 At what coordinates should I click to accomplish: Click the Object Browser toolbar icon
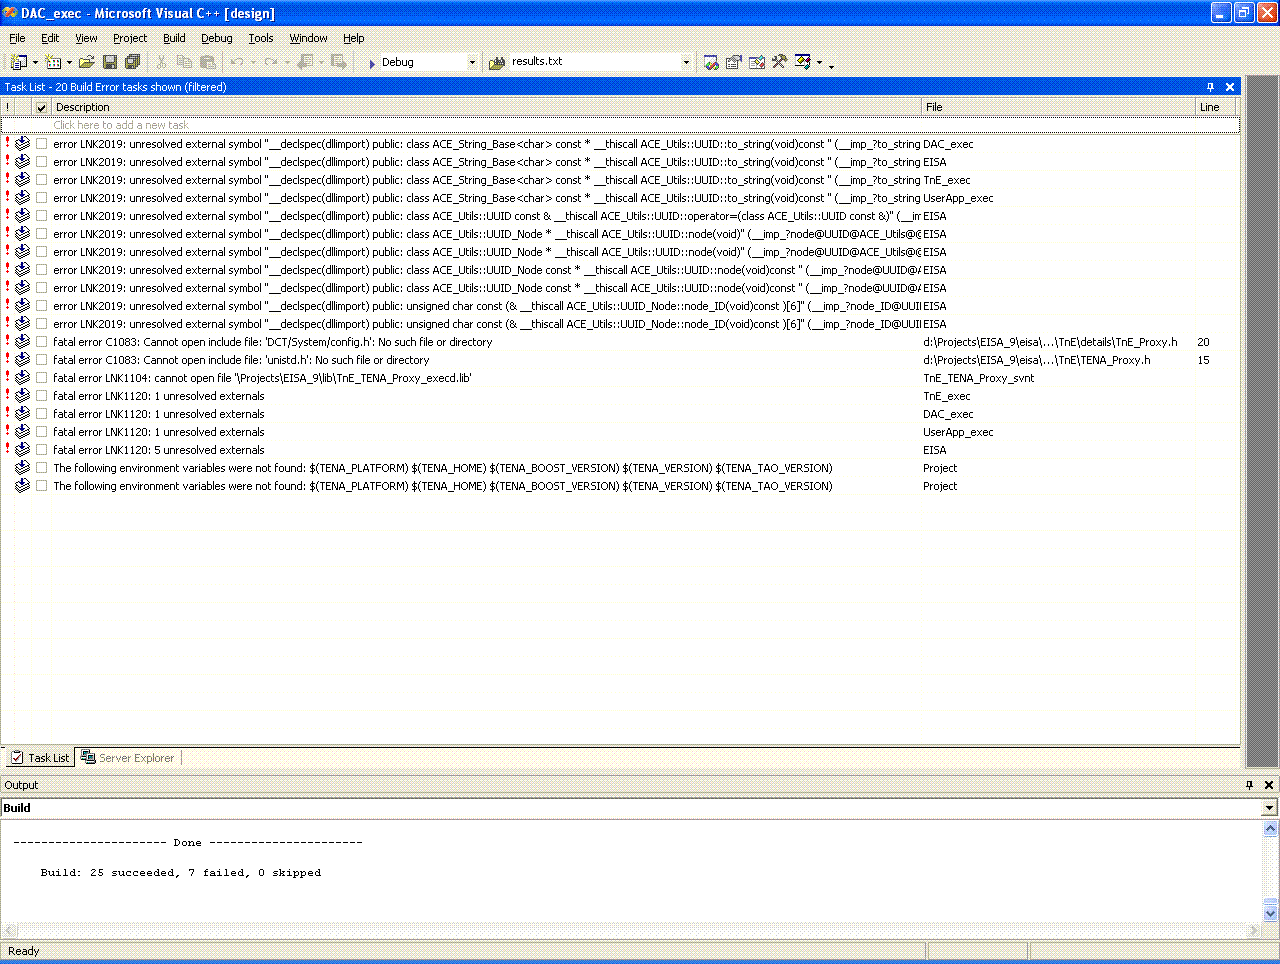click(x=757, y=62)
